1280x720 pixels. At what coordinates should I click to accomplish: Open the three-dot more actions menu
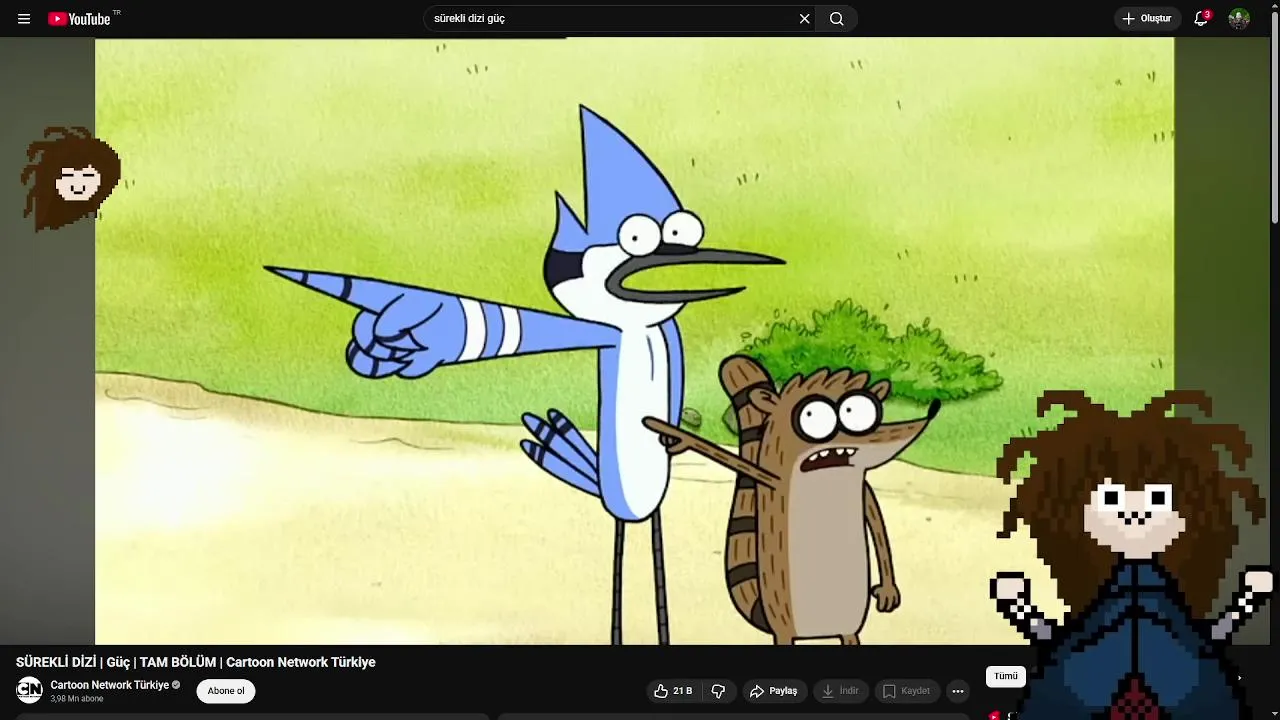pyautogui.click(x=958, y=691)
